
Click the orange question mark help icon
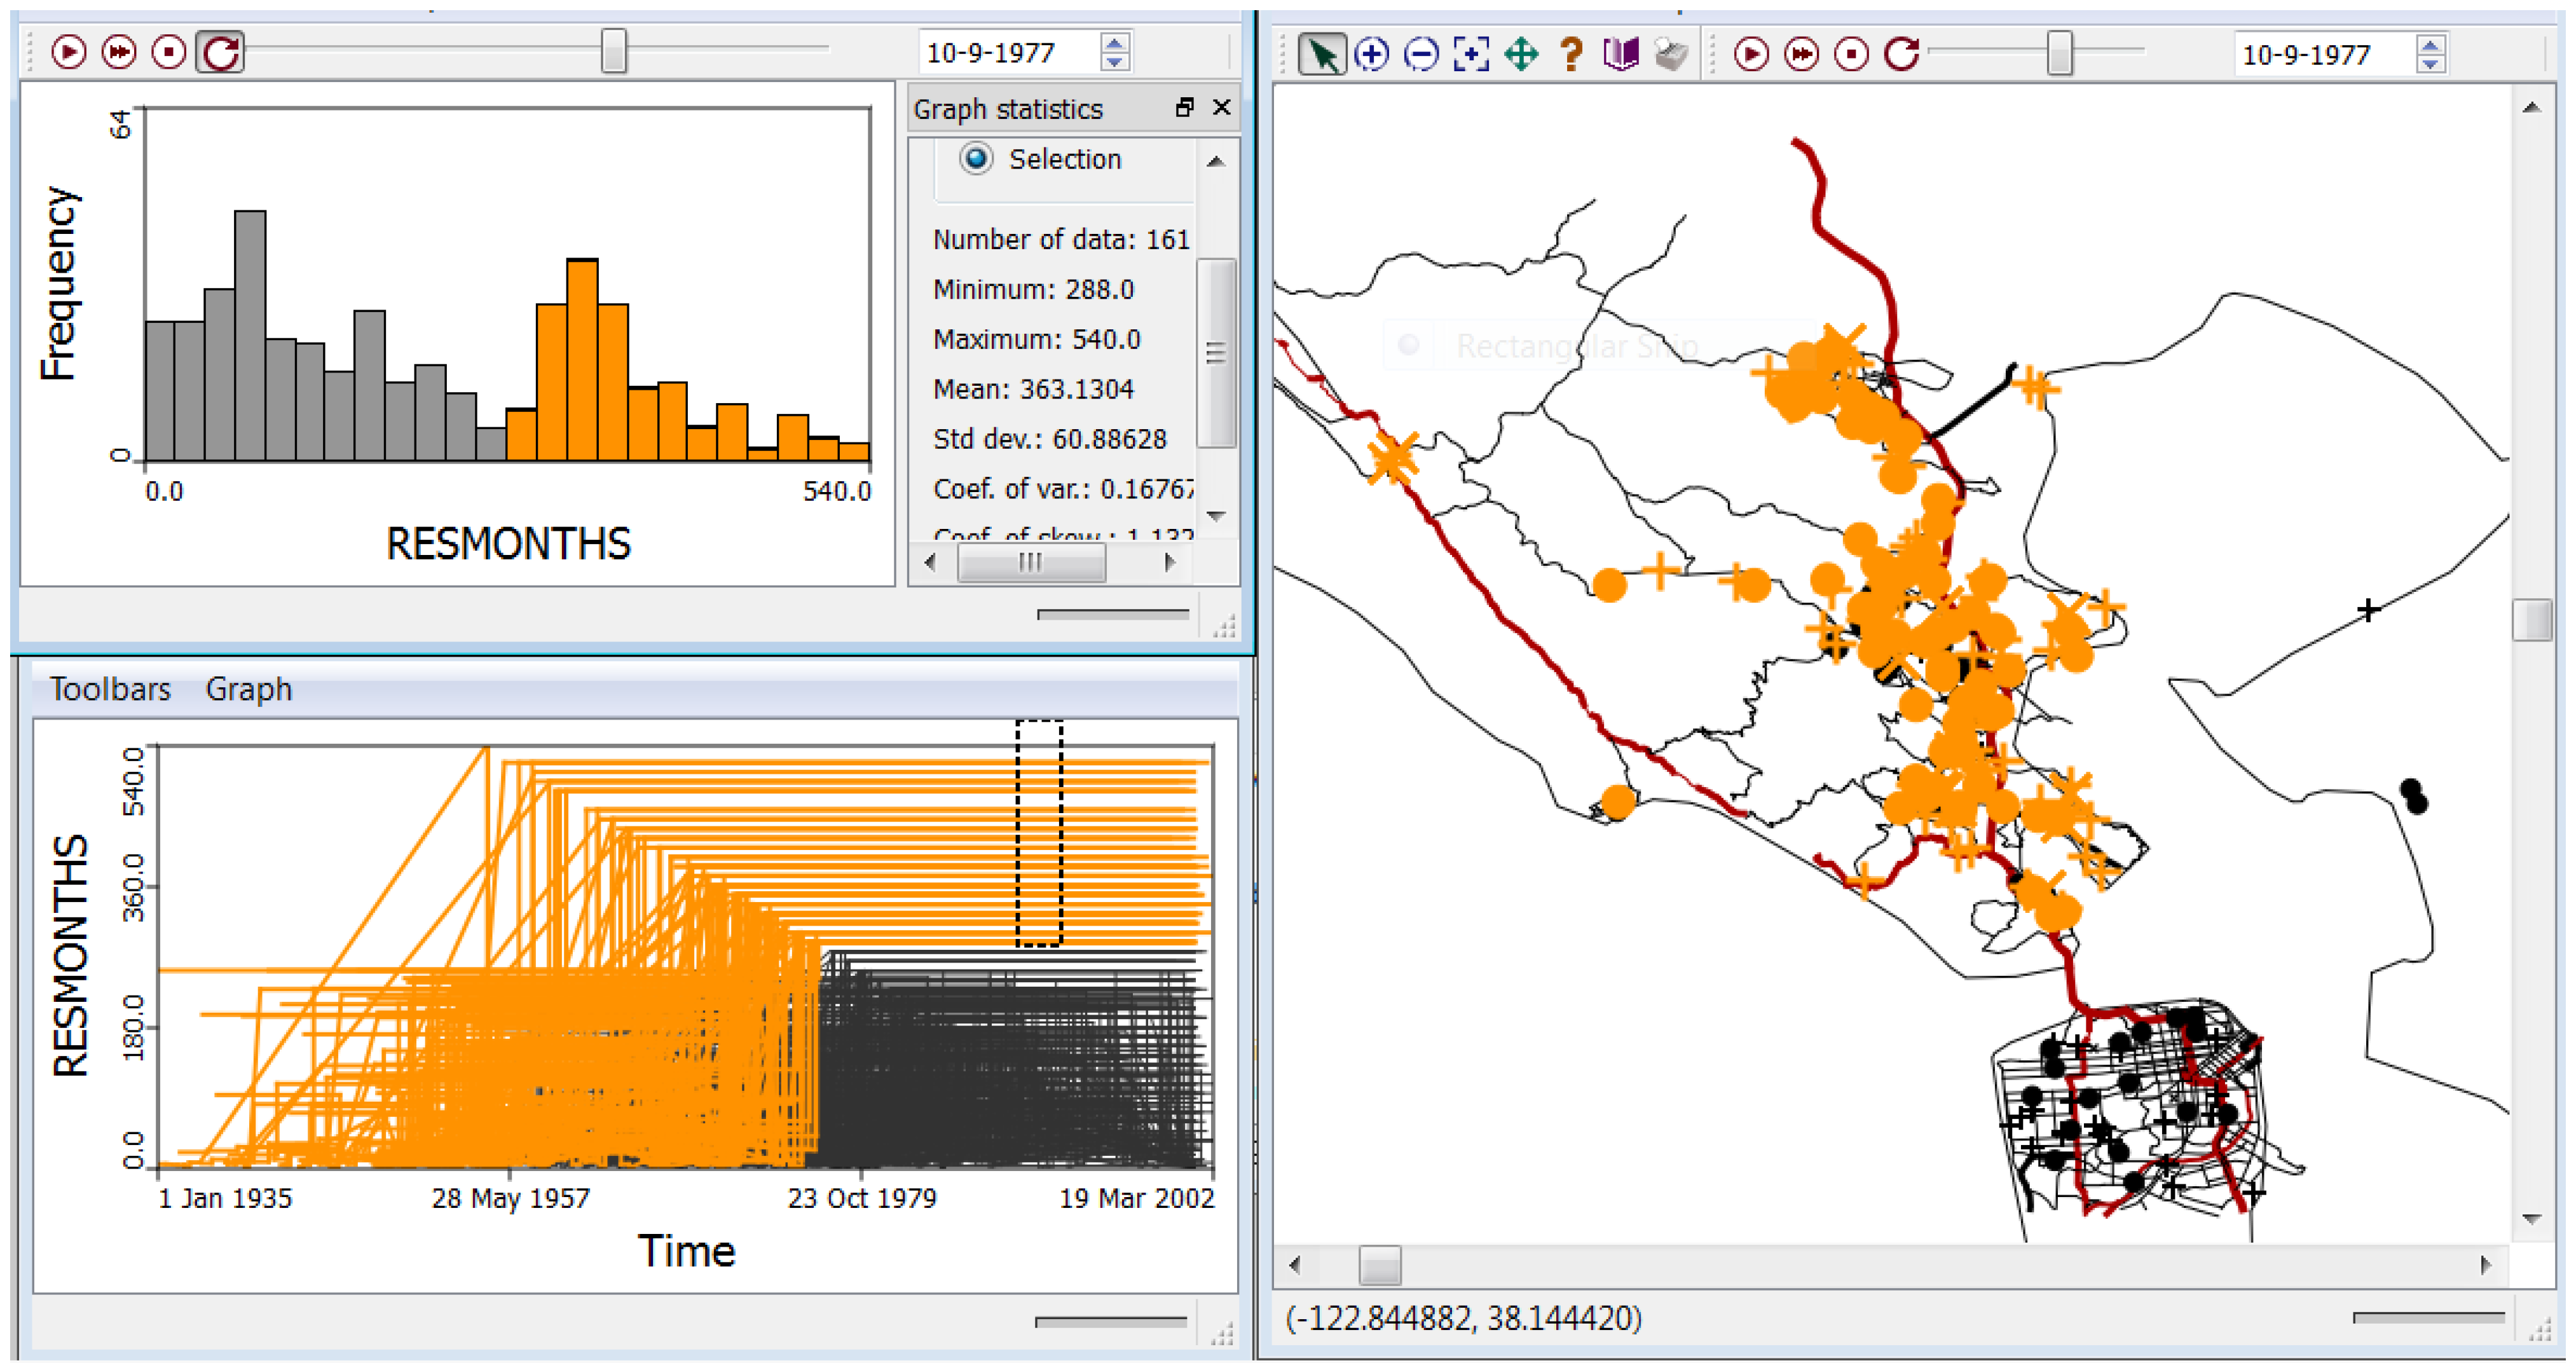[x=1571, y=54]
